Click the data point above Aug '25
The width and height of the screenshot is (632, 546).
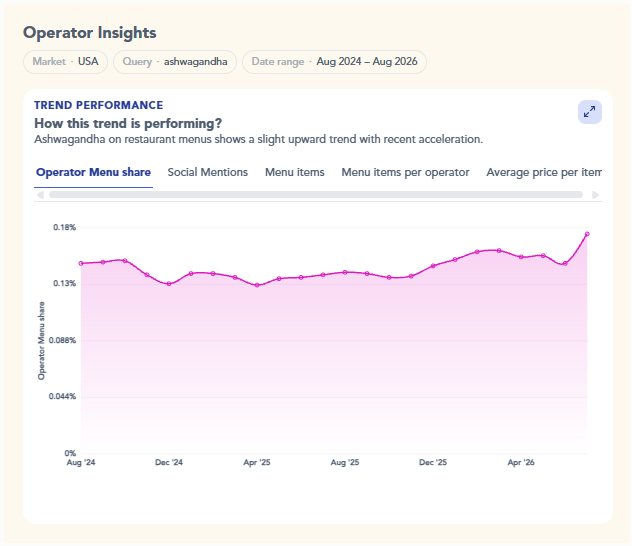tap(345, 272)
